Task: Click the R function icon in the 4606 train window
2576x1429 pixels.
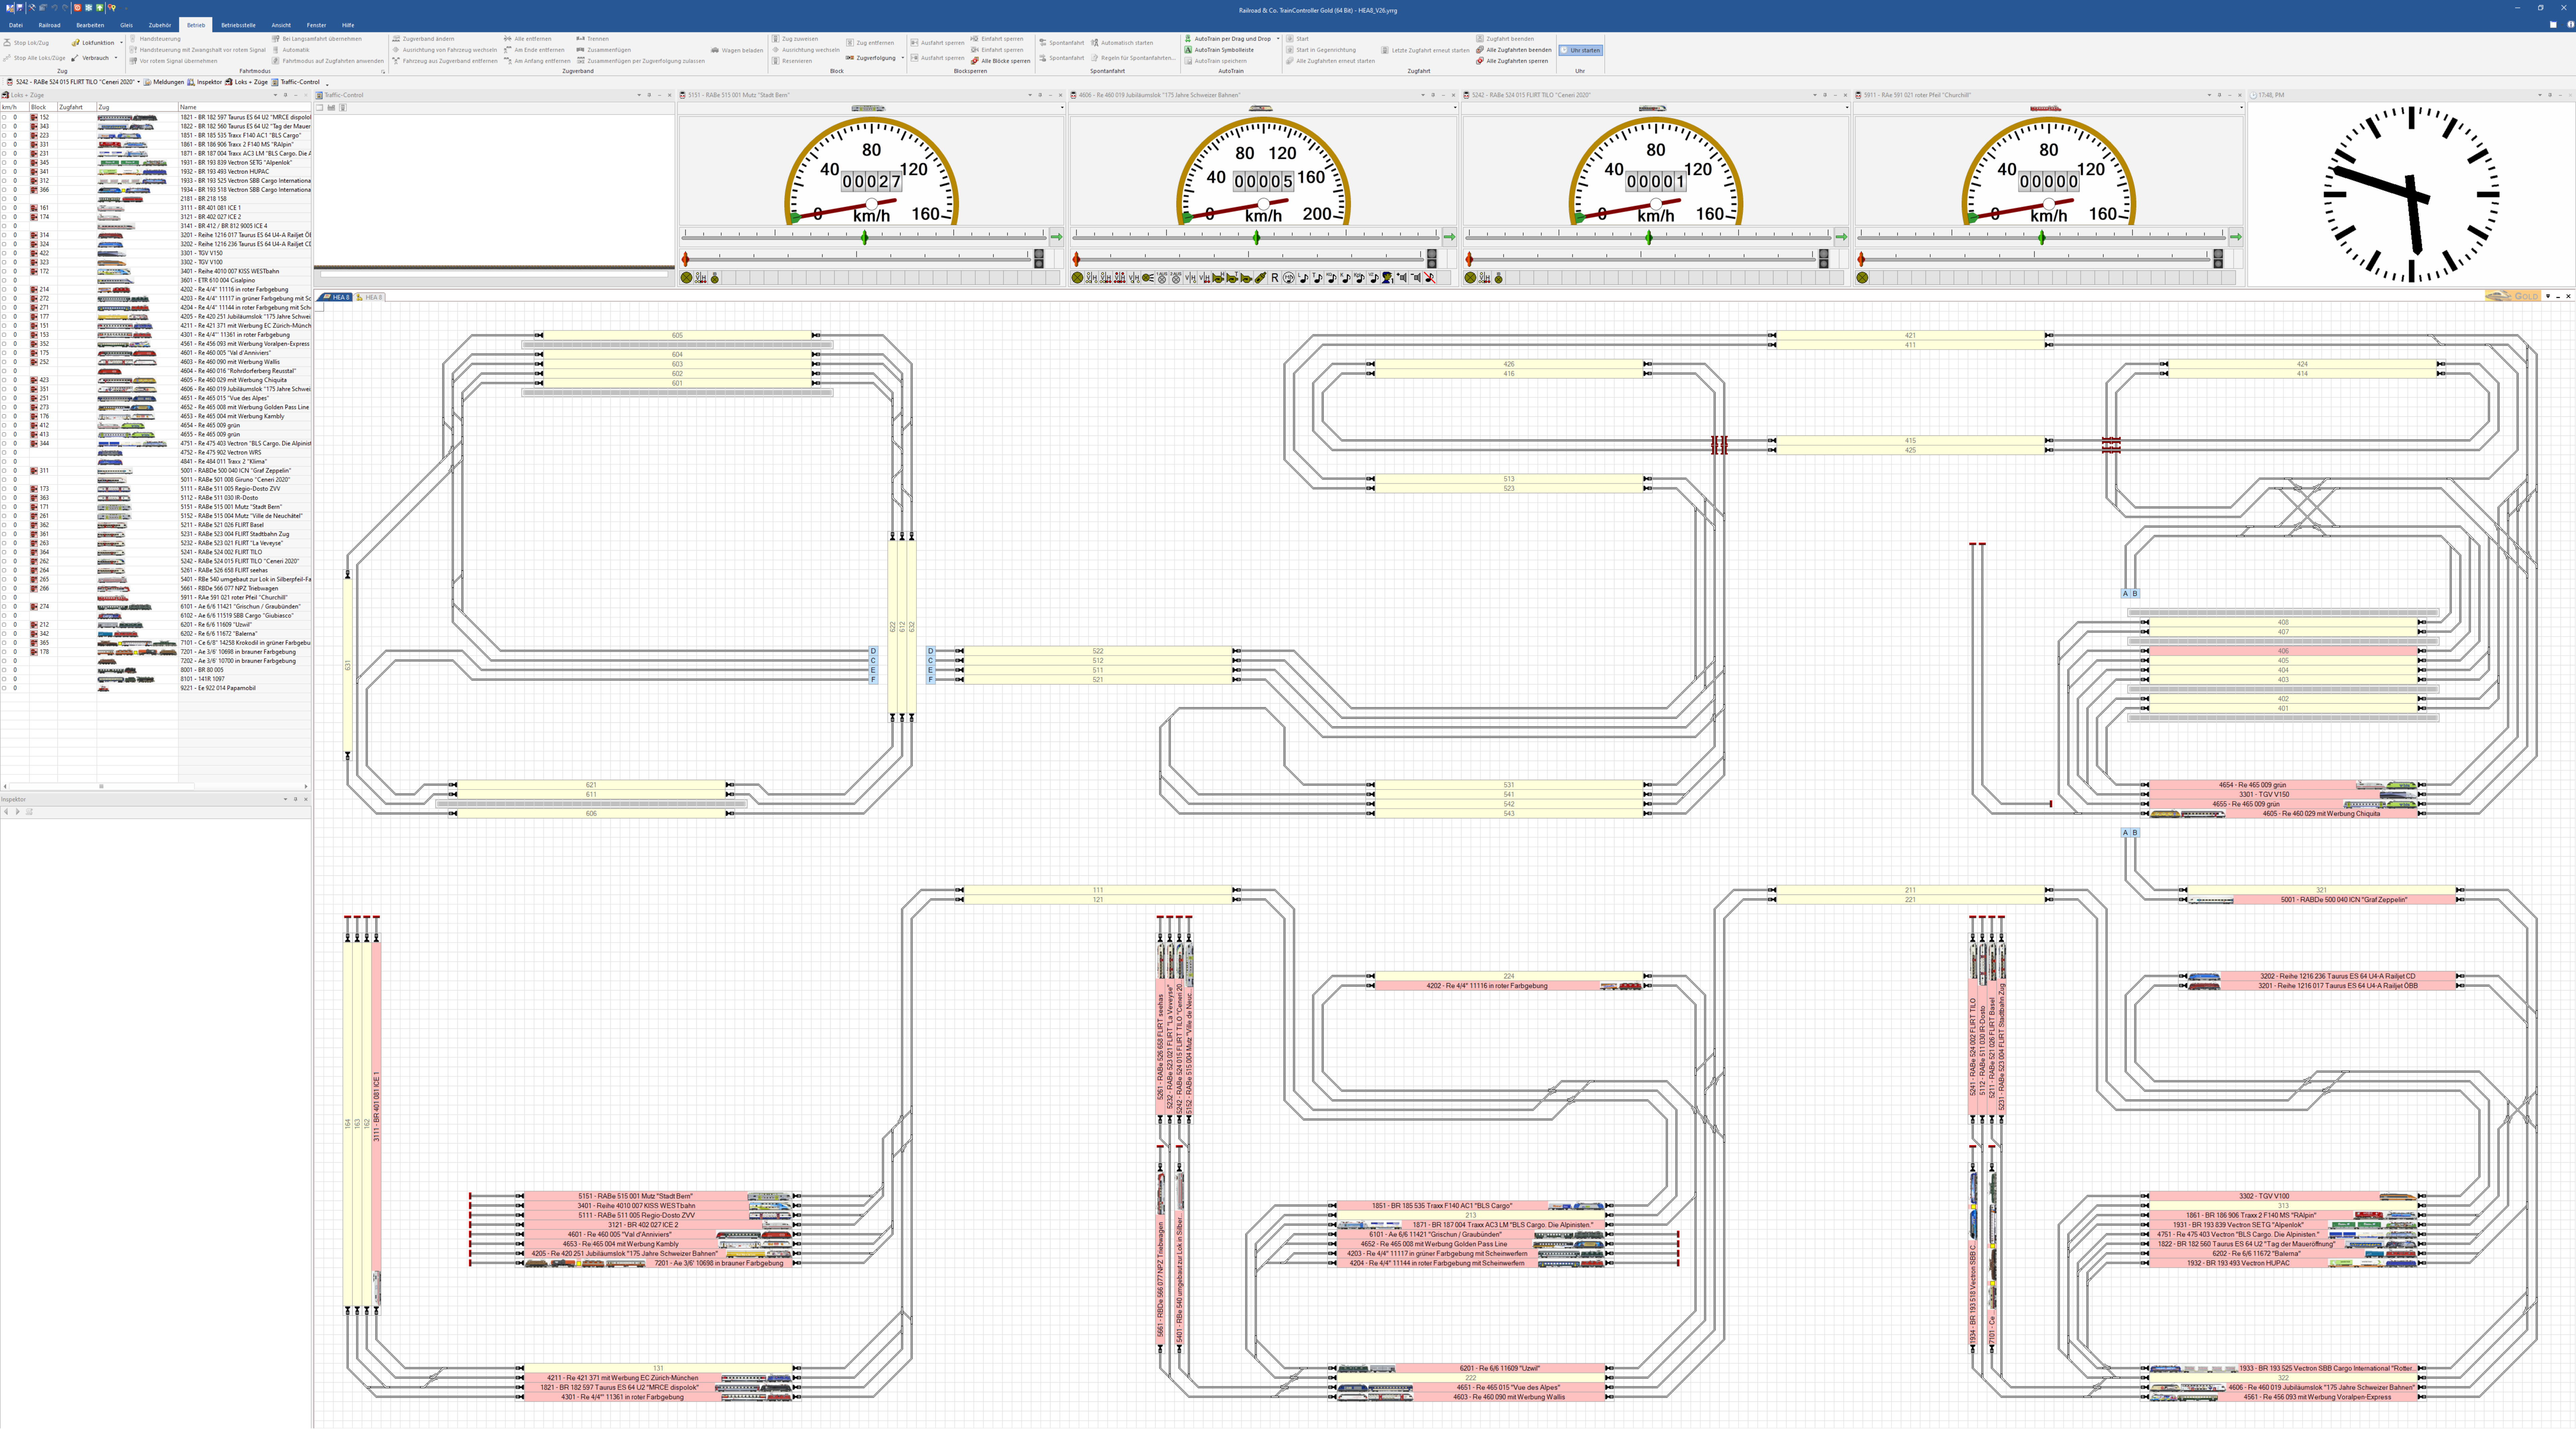Action: tap(1275, 278)
